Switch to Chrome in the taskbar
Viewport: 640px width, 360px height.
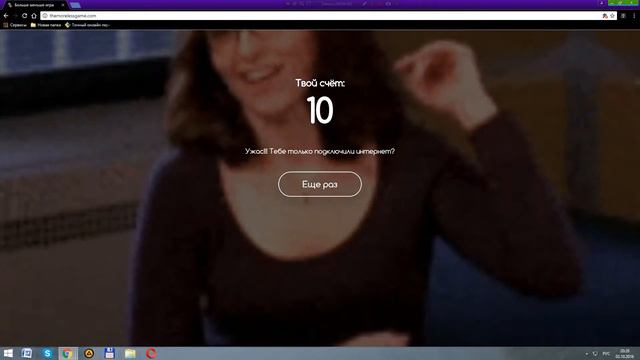68,353
